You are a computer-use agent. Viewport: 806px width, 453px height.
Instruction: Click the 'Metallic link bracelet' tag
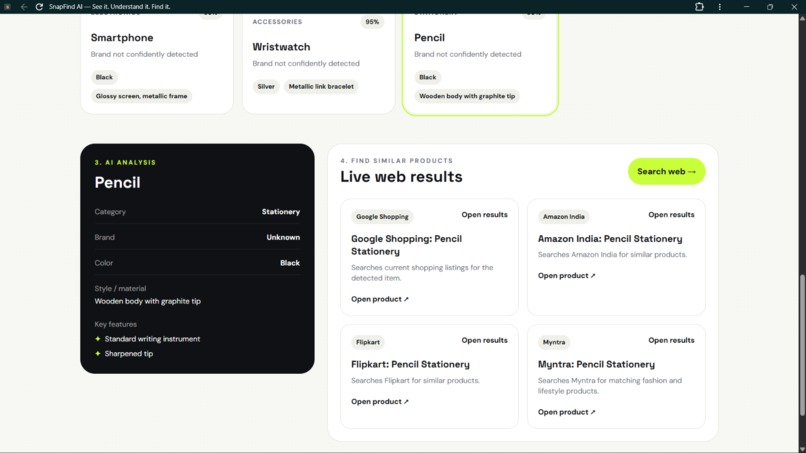(x=321, y=87)
